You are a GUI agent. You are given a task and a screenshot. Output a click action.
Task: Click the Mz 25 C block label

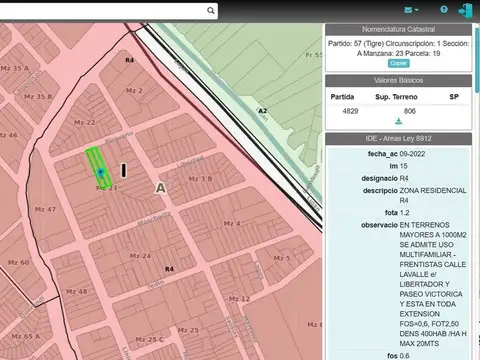pyautogui.click(x=150, y=340)
